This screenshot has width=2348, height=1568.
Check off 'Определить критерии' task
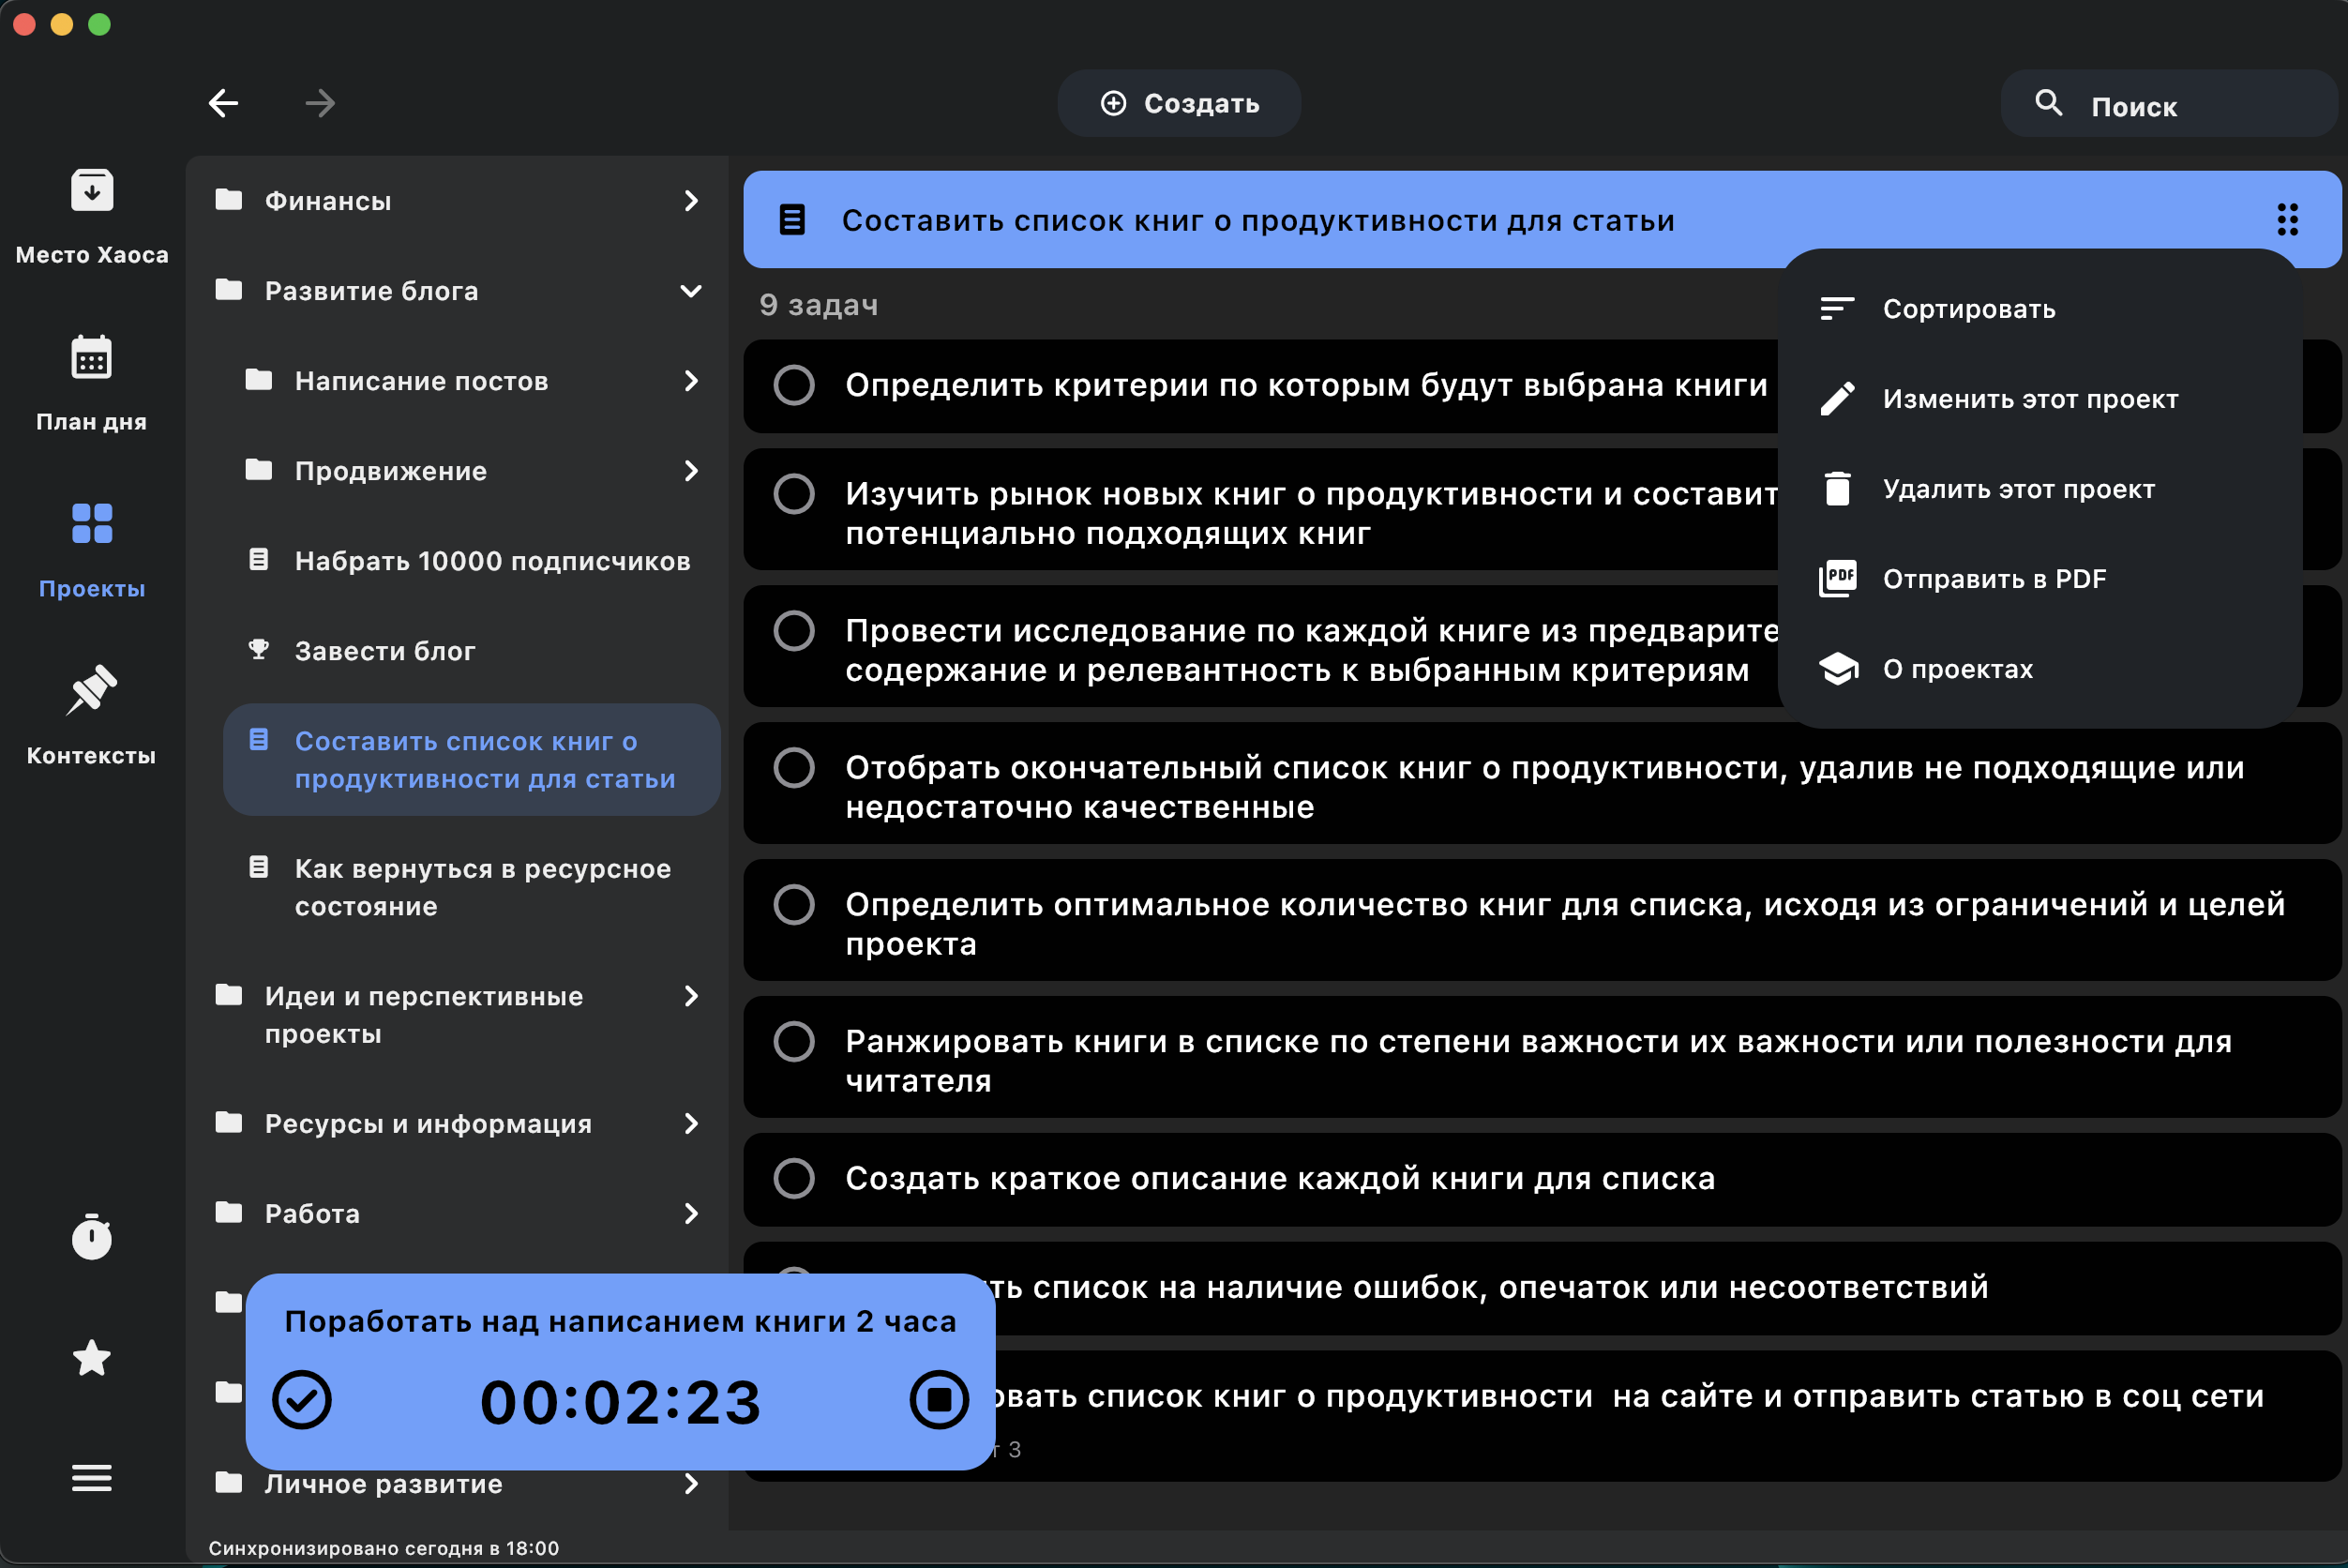coord(794,385)
